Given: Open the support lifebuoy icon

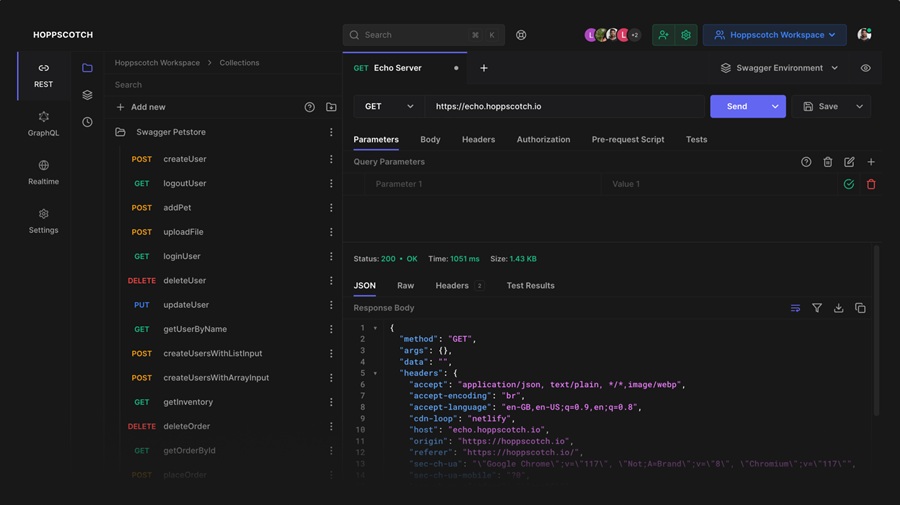Looking at the screenshot, I should [x=521, y=35].
